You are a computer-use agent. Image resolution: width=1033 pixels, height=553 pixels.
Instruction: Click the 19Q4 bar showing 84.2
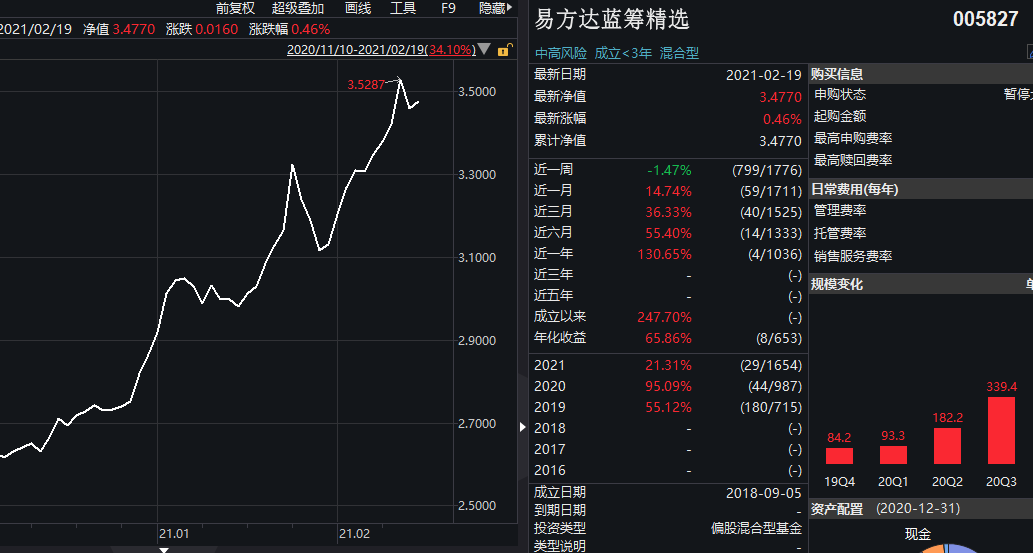pyautogui.click(x=839, y=456)
